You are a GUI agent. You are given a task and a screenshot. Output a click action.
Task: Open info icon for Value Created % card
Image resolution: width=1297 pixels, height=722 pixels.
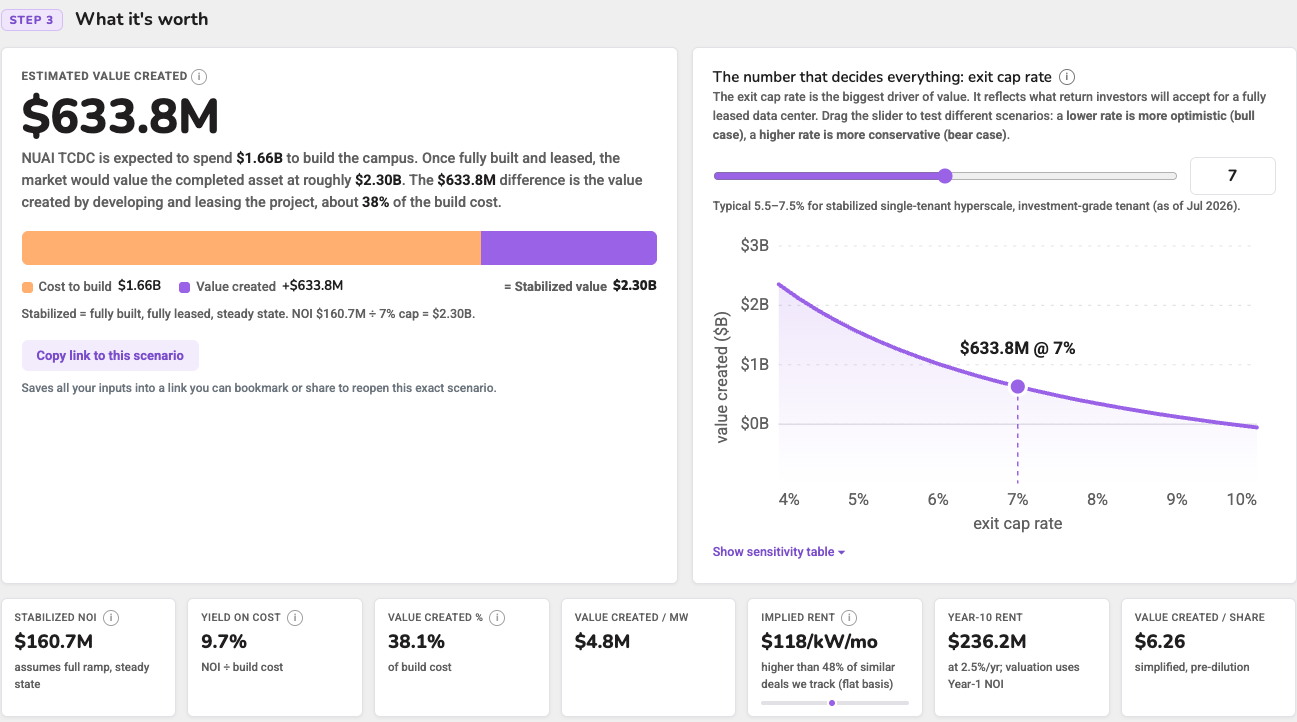click(497, 618)
